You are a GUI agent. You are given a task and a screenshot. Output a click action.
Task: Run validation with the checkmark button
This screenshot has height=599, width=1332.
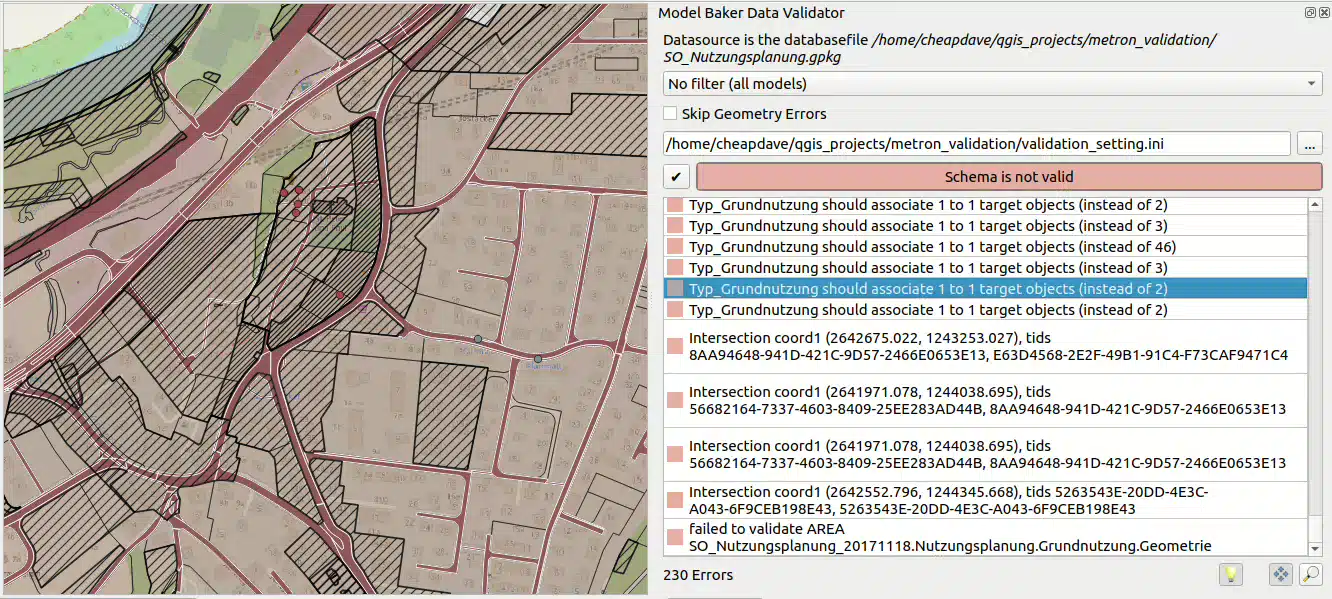tap(677, 177)
